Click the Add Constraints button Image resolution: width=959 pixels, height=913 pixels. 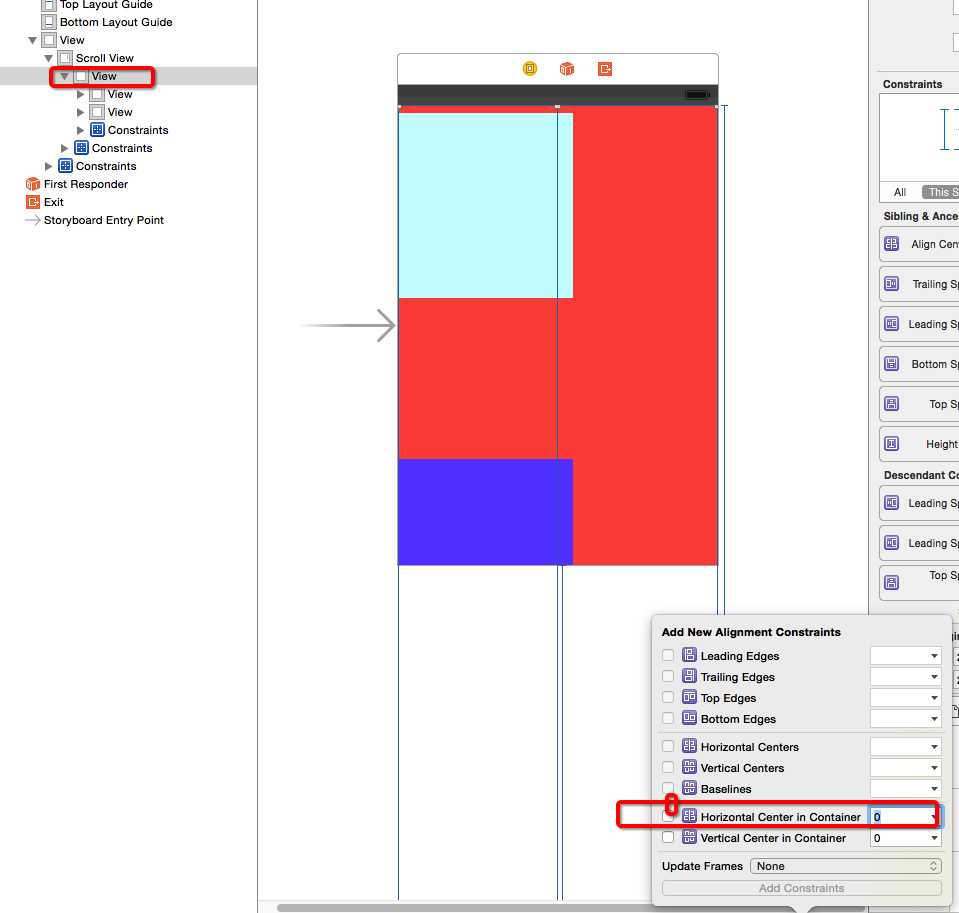pos(801,888)
